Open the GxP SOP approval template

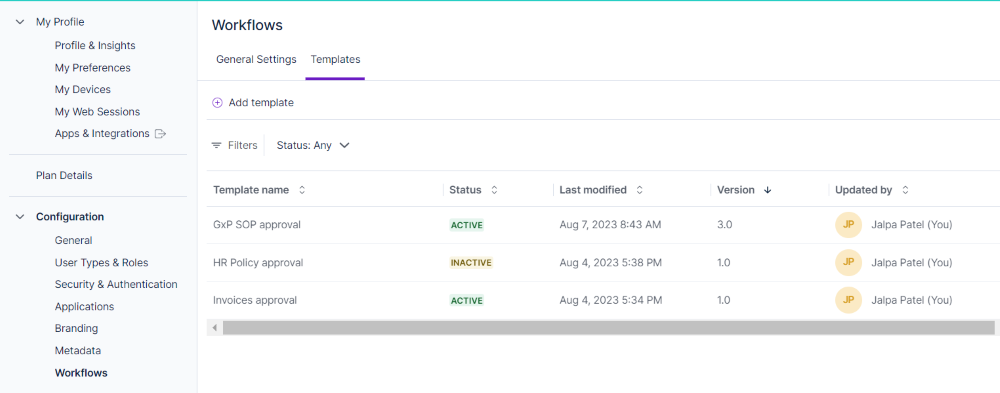257,225
